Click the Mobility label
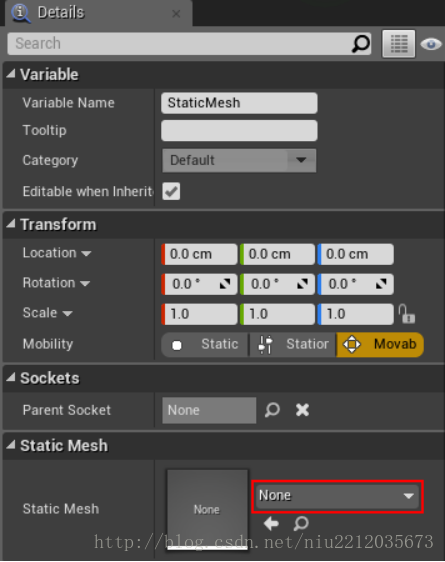This screenshot has height=562, width=445. click(x=48, y=344)
